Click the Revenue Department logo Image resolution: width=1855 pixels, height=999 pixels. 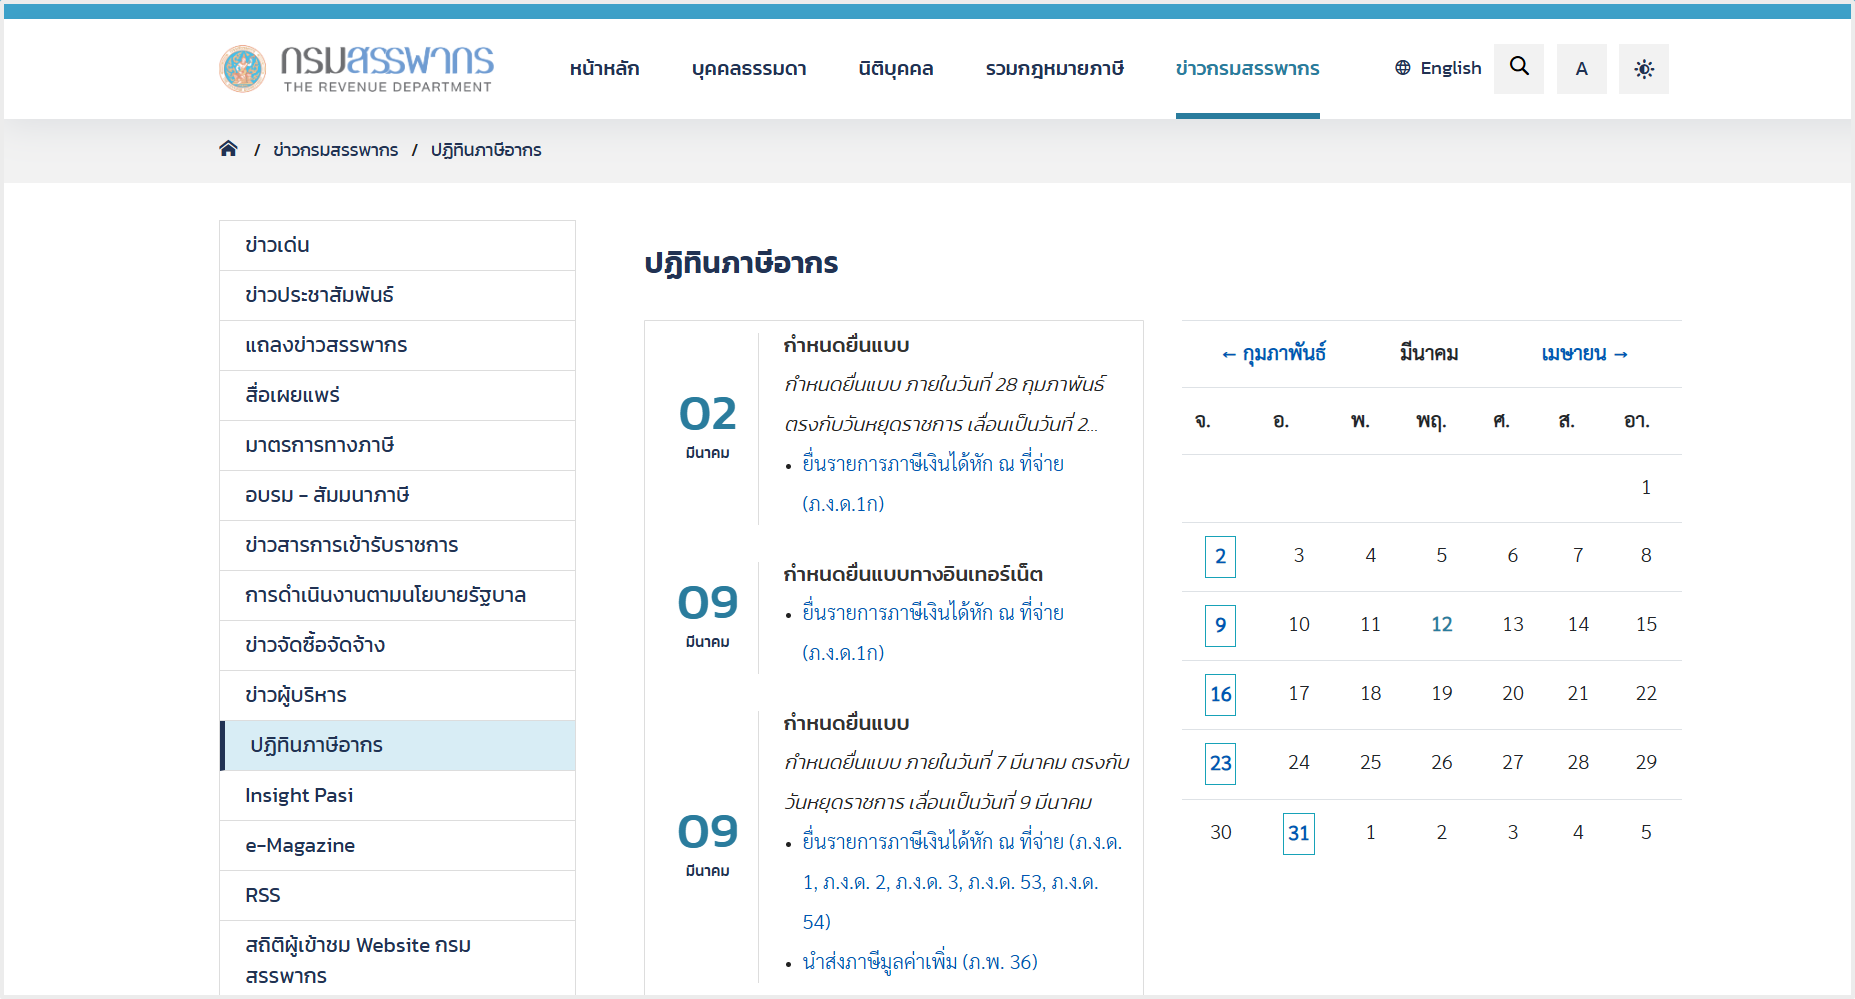(357, 68)
